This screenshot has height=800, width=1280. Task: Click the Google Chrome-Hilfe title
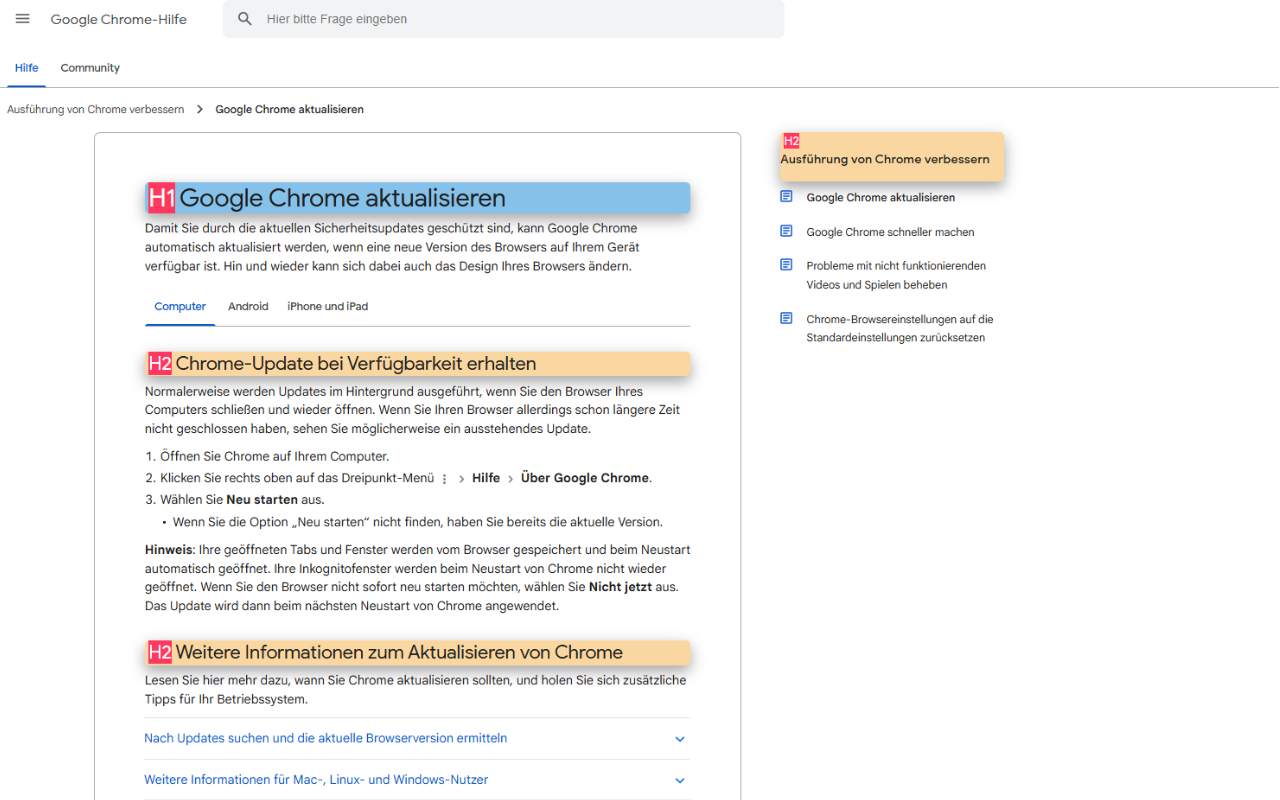[119, 19]
